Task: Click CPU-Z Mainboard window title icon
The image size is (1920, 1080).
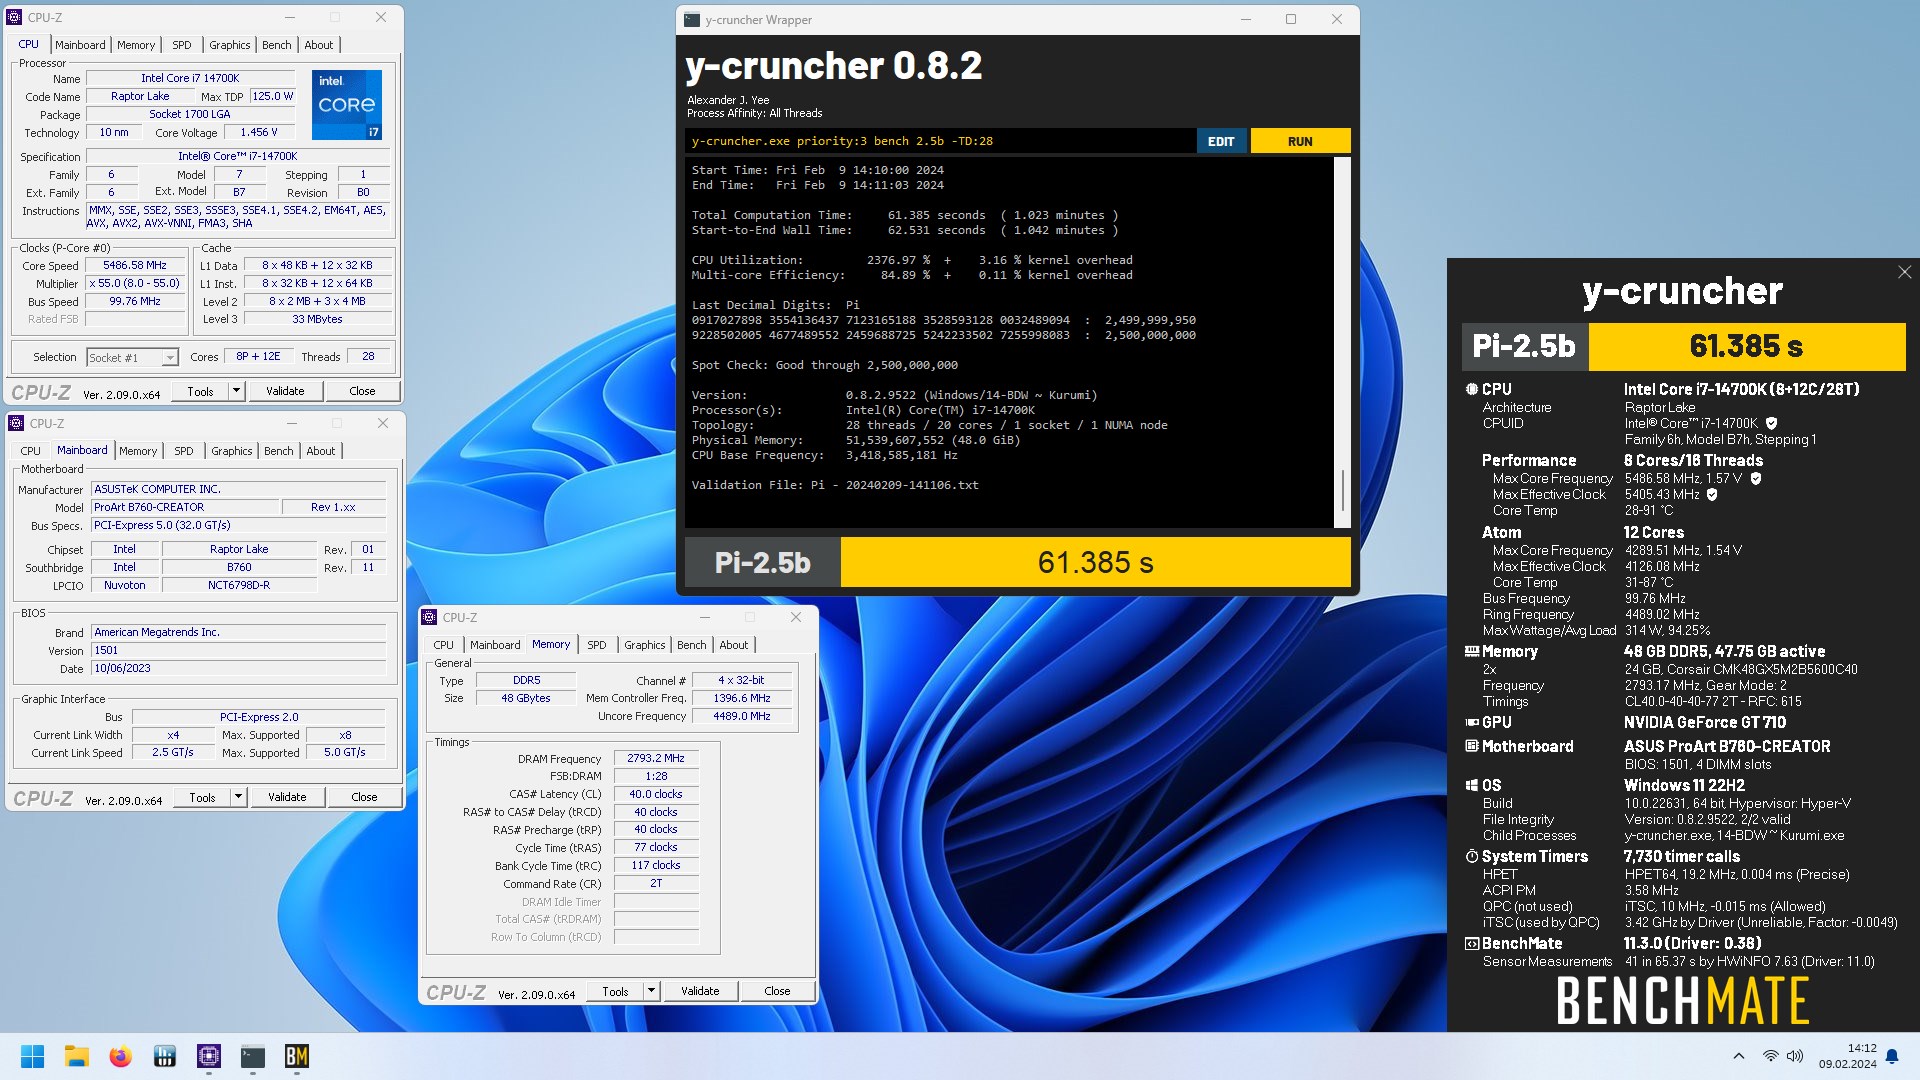Action: click(17, 423)
